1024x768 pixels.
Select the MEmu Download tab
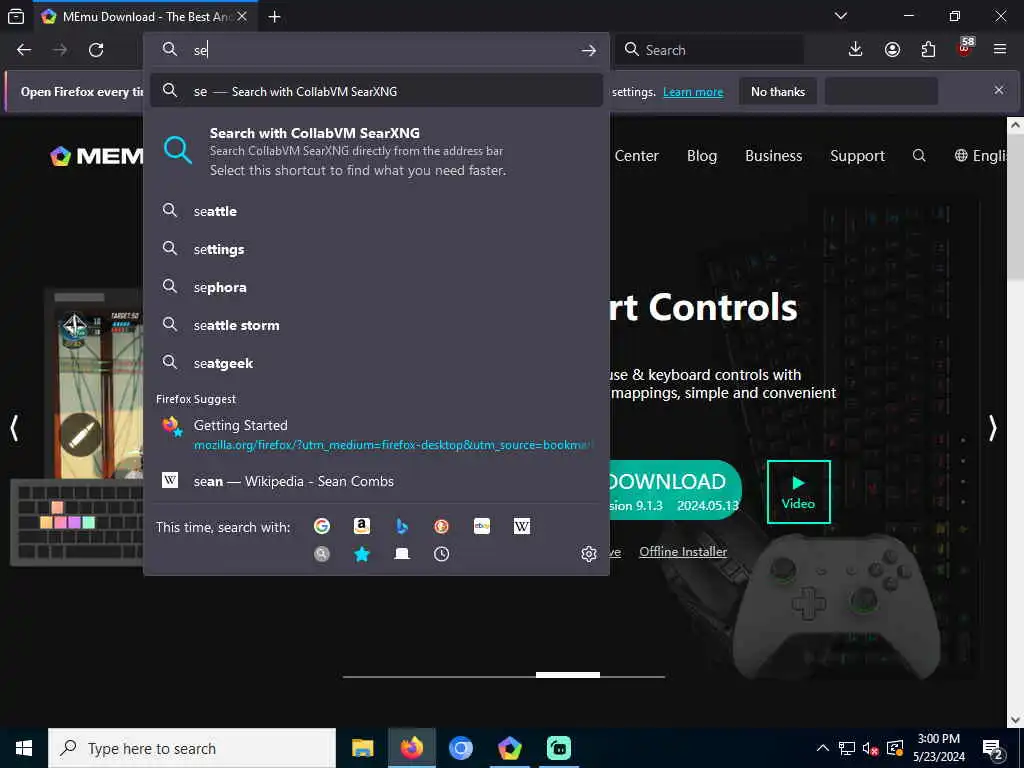144,17
